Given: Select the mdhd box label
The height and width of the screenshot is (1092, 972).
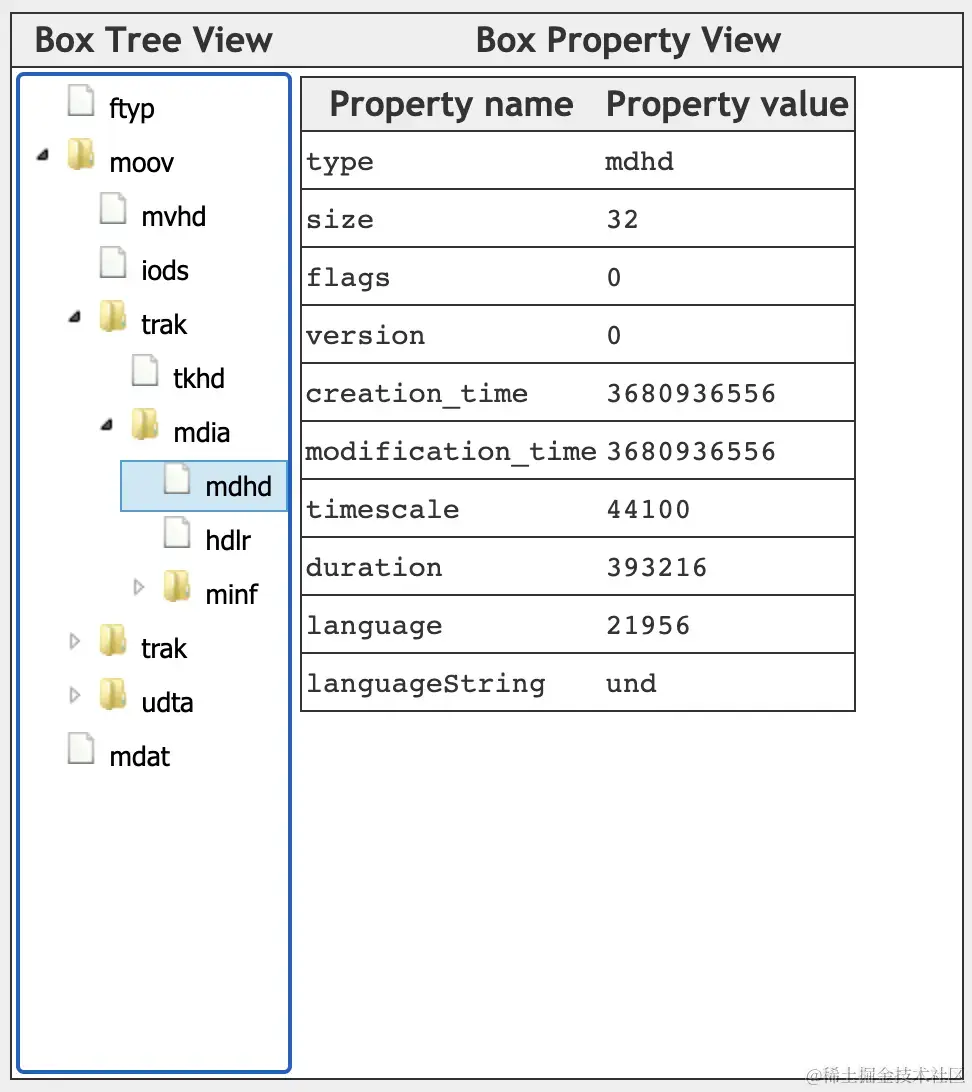Looking at the screenshot, I should point(238,486).
